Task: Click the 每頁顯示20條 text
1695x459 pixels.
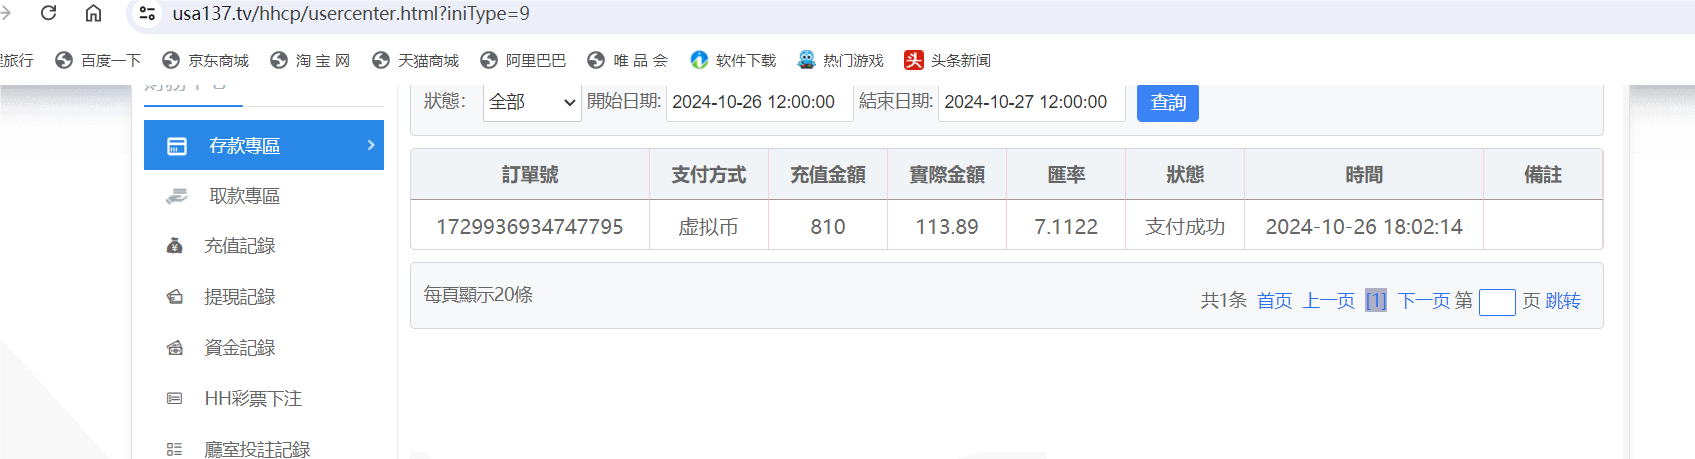Action: 478,295
